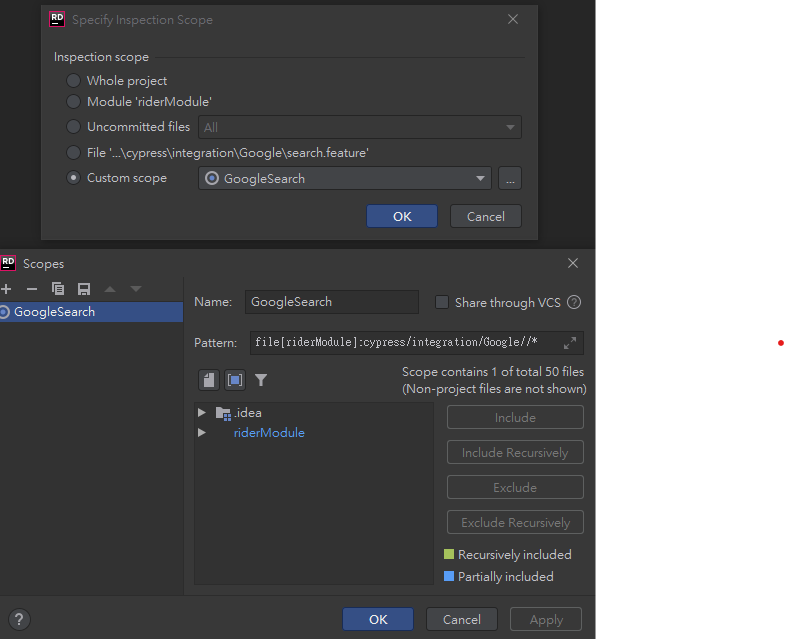Viewport: 785px width, 639px height.
Task: Open the GoogleSearch custom scope dropdown
Action: [x=345, y=179]
